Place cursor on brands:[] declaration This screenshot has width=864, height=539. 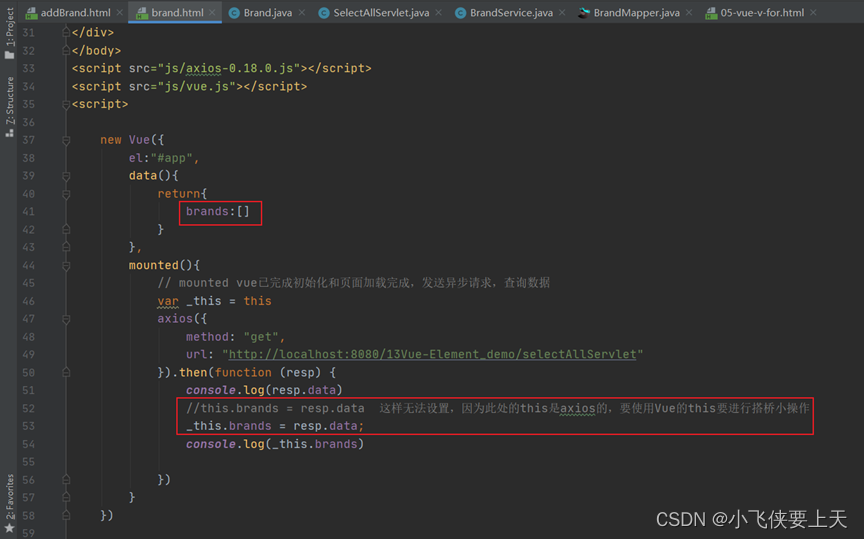pos(218,212)
